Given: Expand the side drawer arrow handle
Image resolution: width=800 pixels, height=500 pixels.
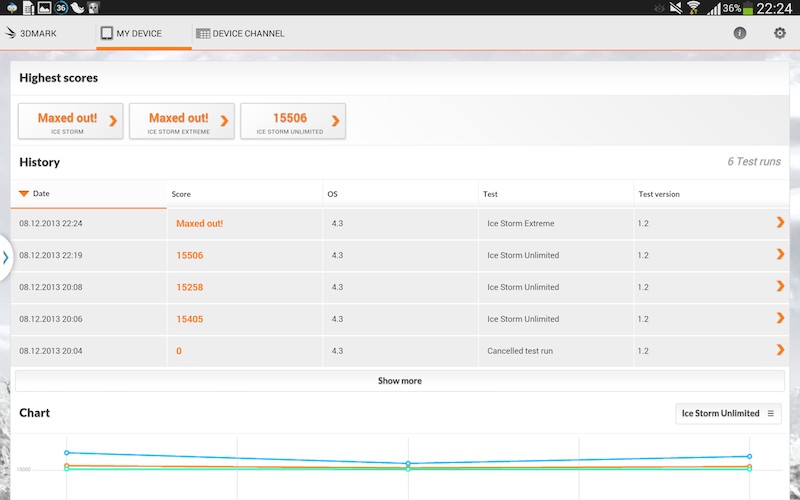Looking at the screenshot, I should pyautogui.click(x=6, y=258).
